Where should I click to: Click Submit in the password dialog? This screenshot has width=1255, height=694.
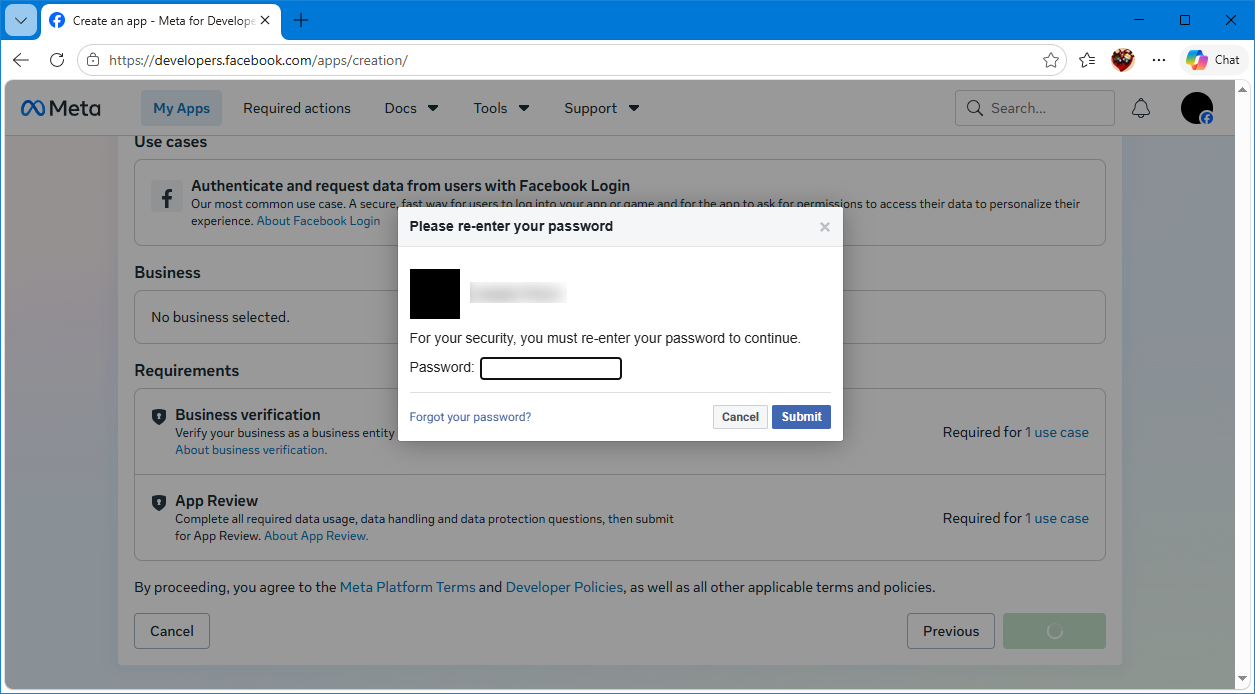pos(801,417)
